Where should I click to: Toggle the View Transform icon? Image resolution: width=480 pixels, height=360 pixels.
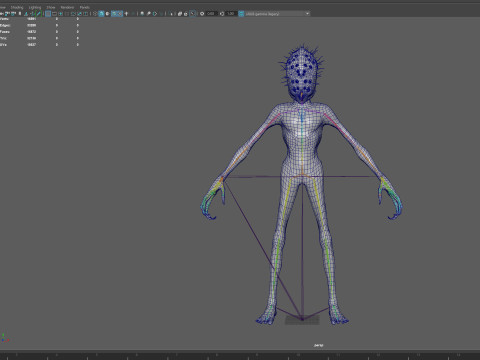(241, 14)
